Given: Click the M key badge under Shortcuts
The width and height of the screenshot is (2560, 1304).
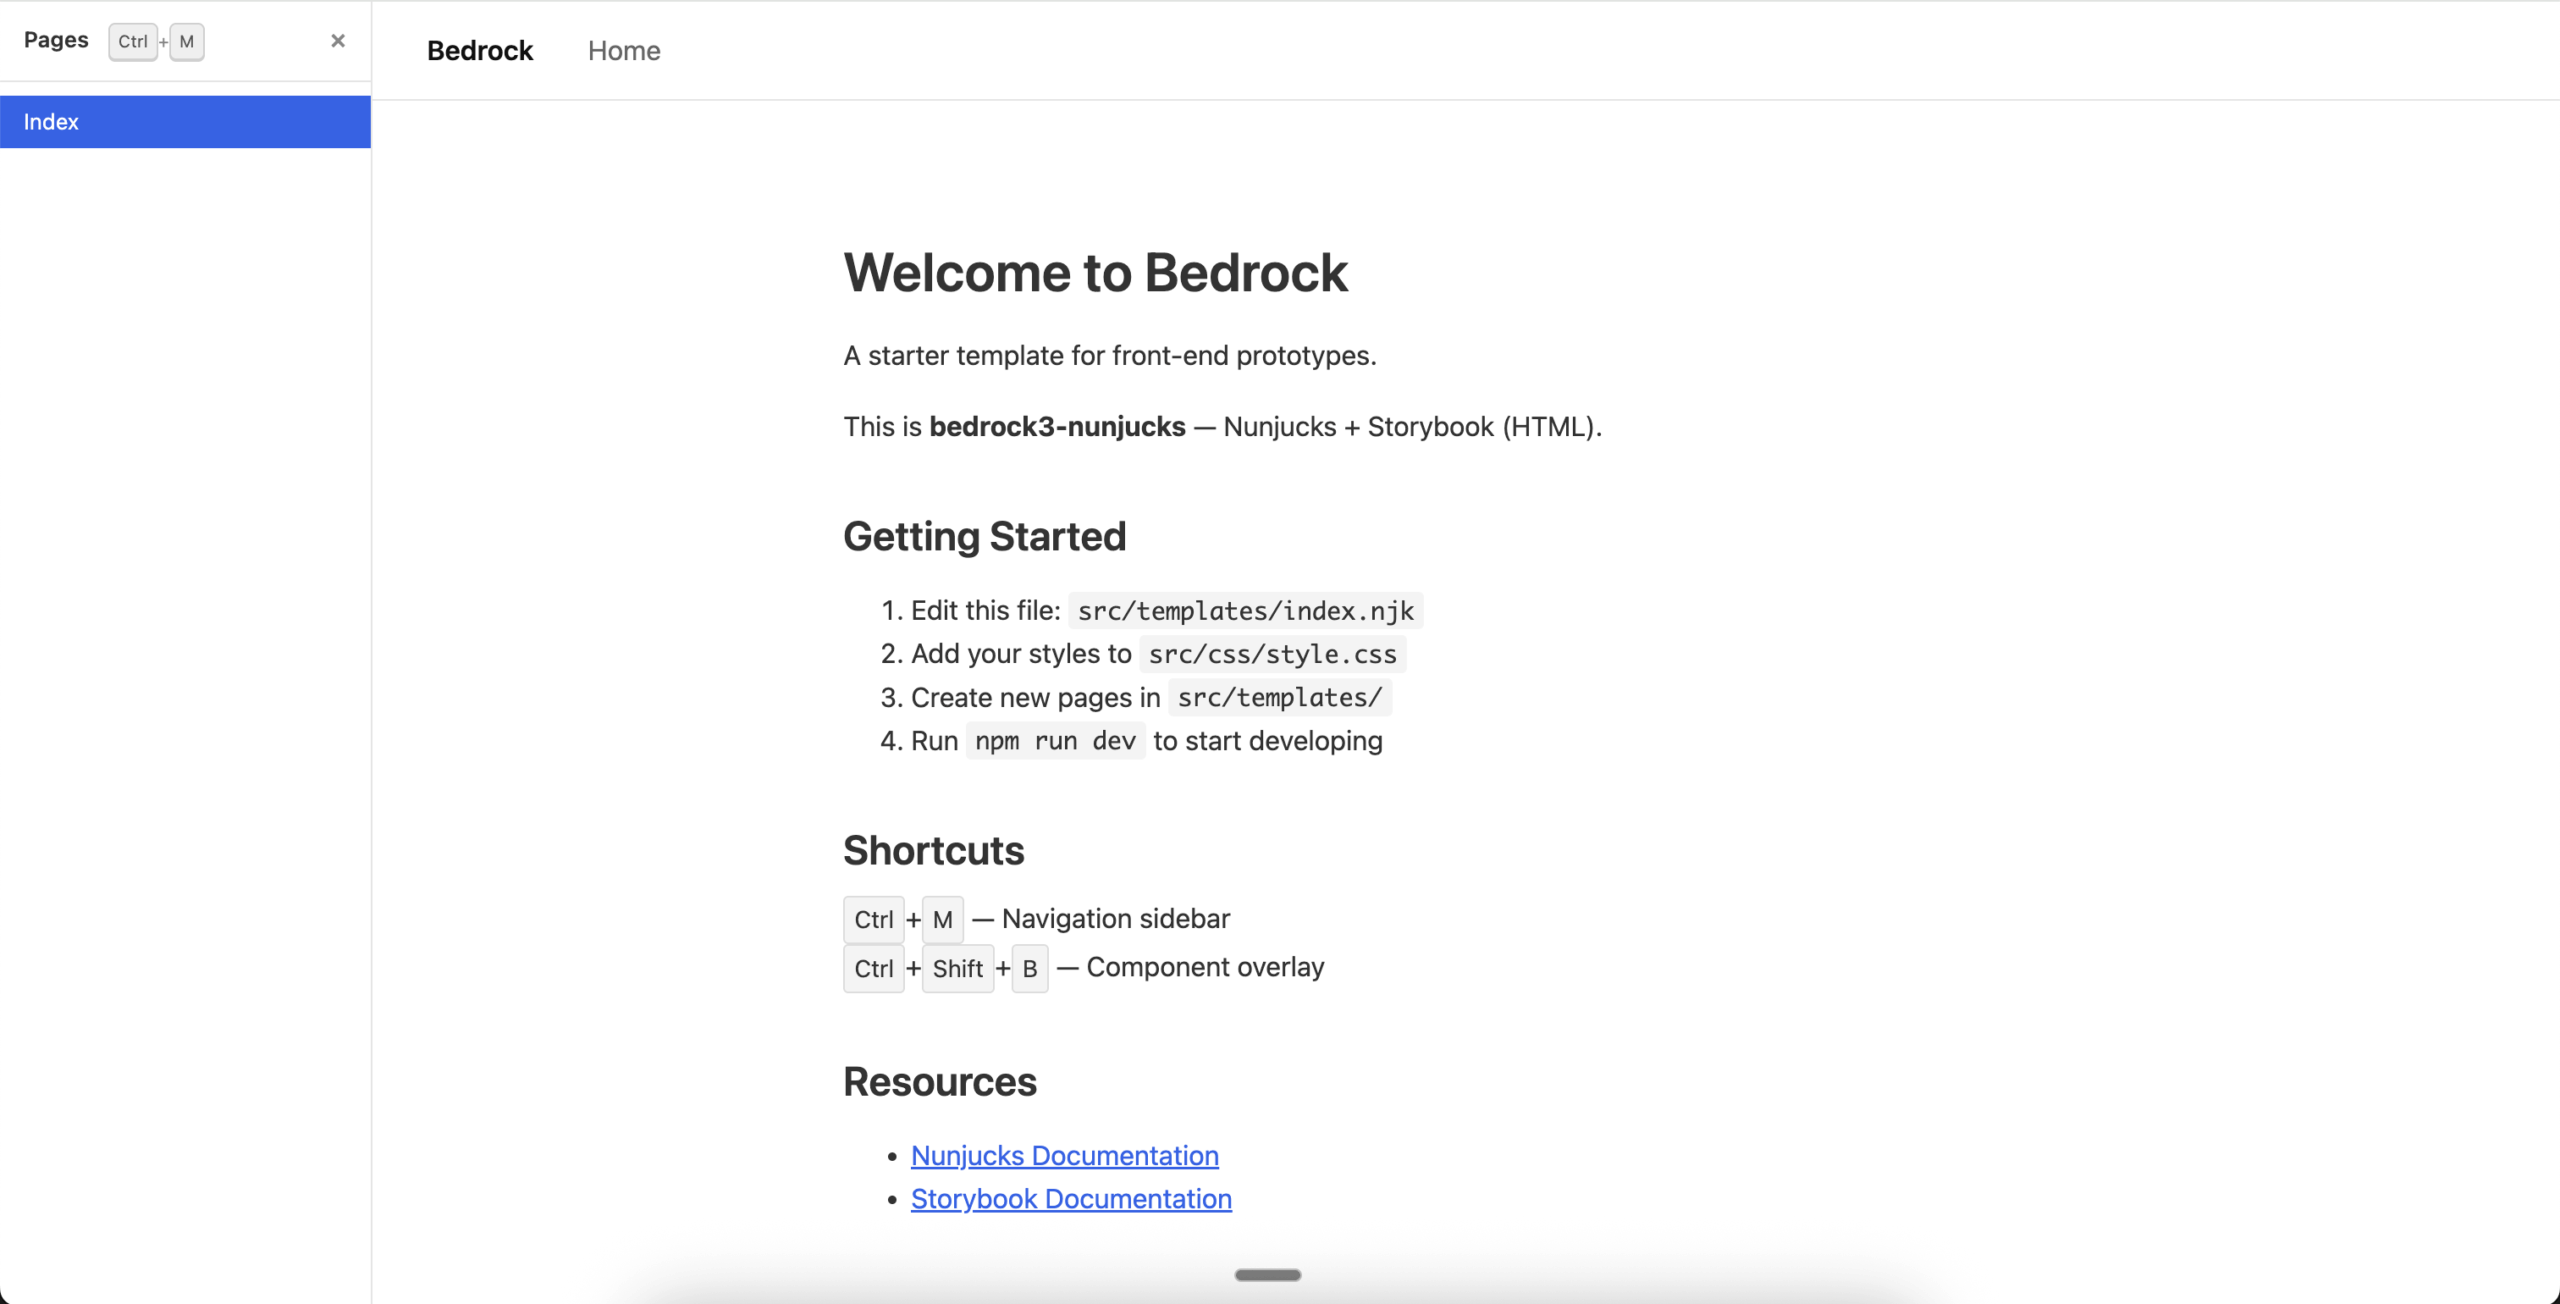Looking at the screenshot, I should pos(942,920).
